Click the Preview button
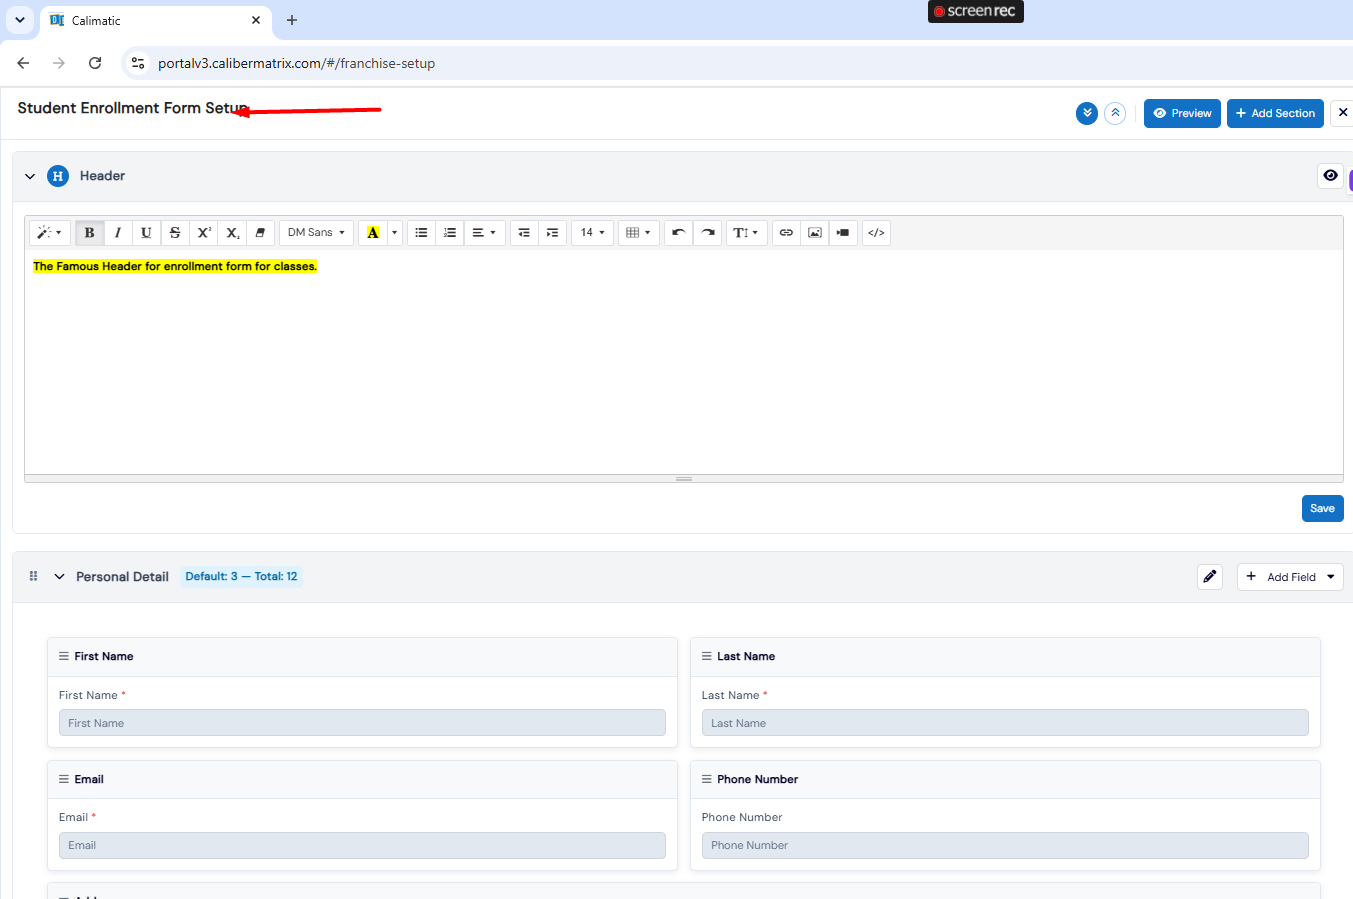The height and width of the screenshot is (899, 1353). pos(1182,114)
